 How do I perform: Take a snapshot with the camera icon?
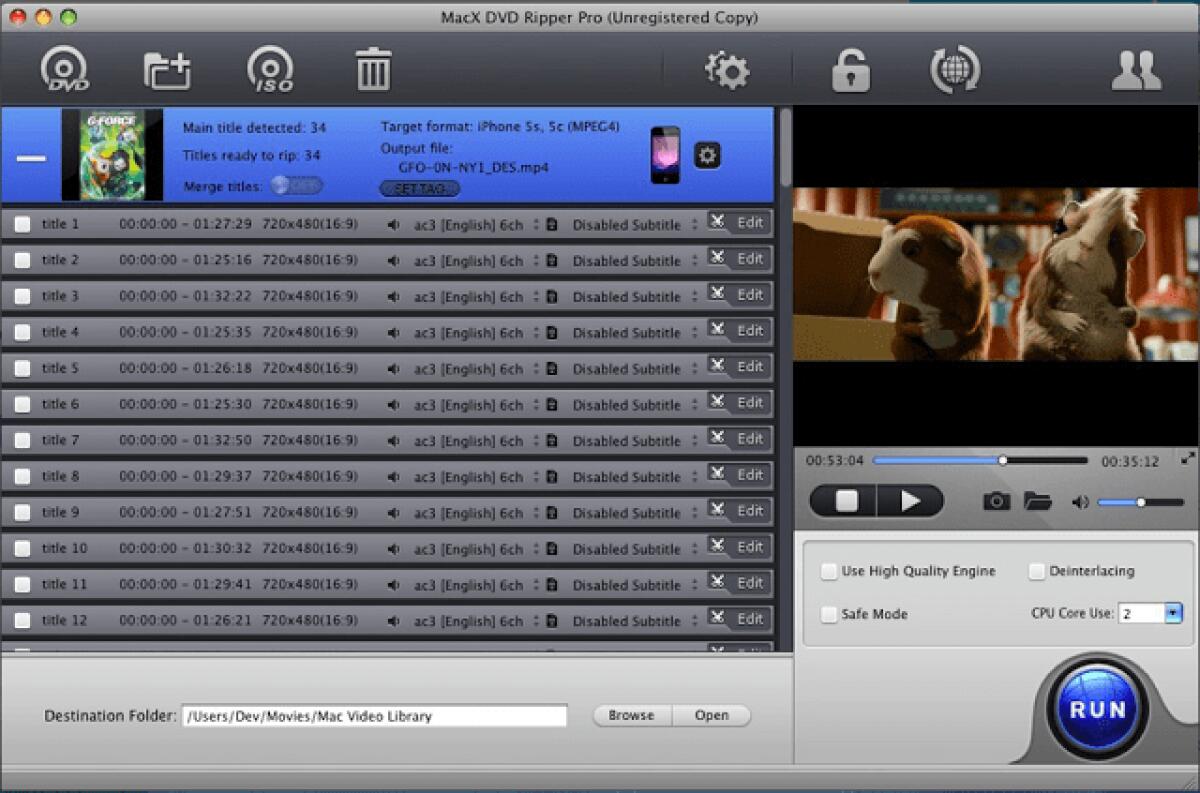[x=996, y=501]
